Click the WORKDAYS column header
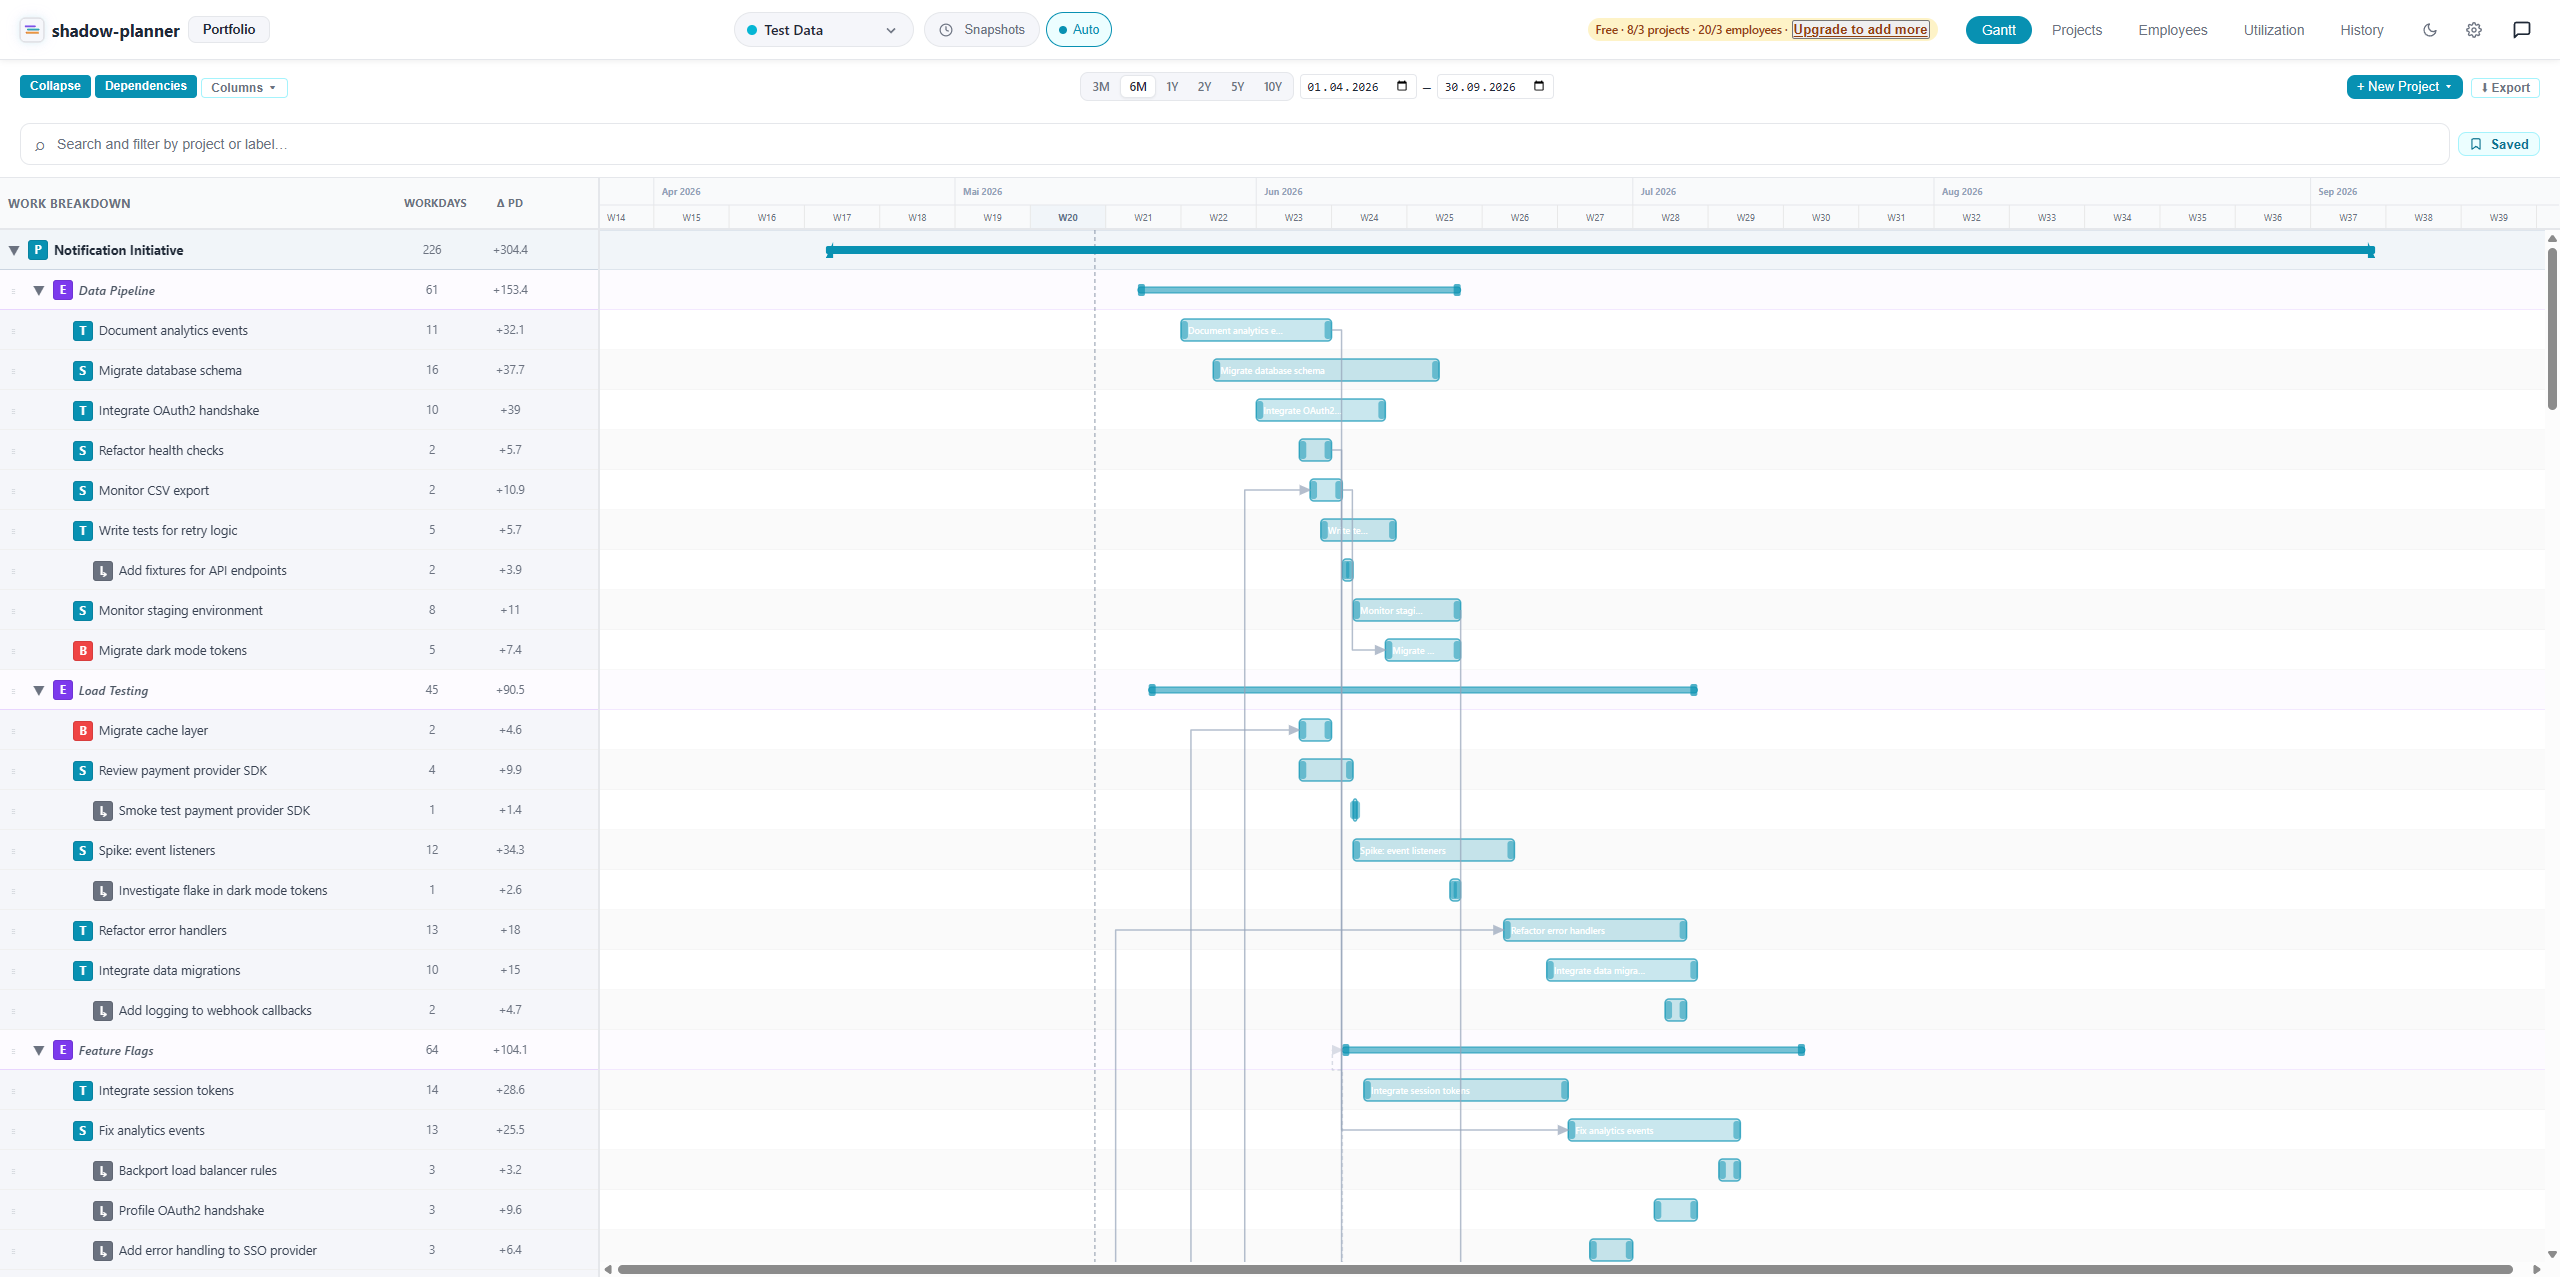This screenshot has height=1277, width=2560. click(x=435, y=203)
